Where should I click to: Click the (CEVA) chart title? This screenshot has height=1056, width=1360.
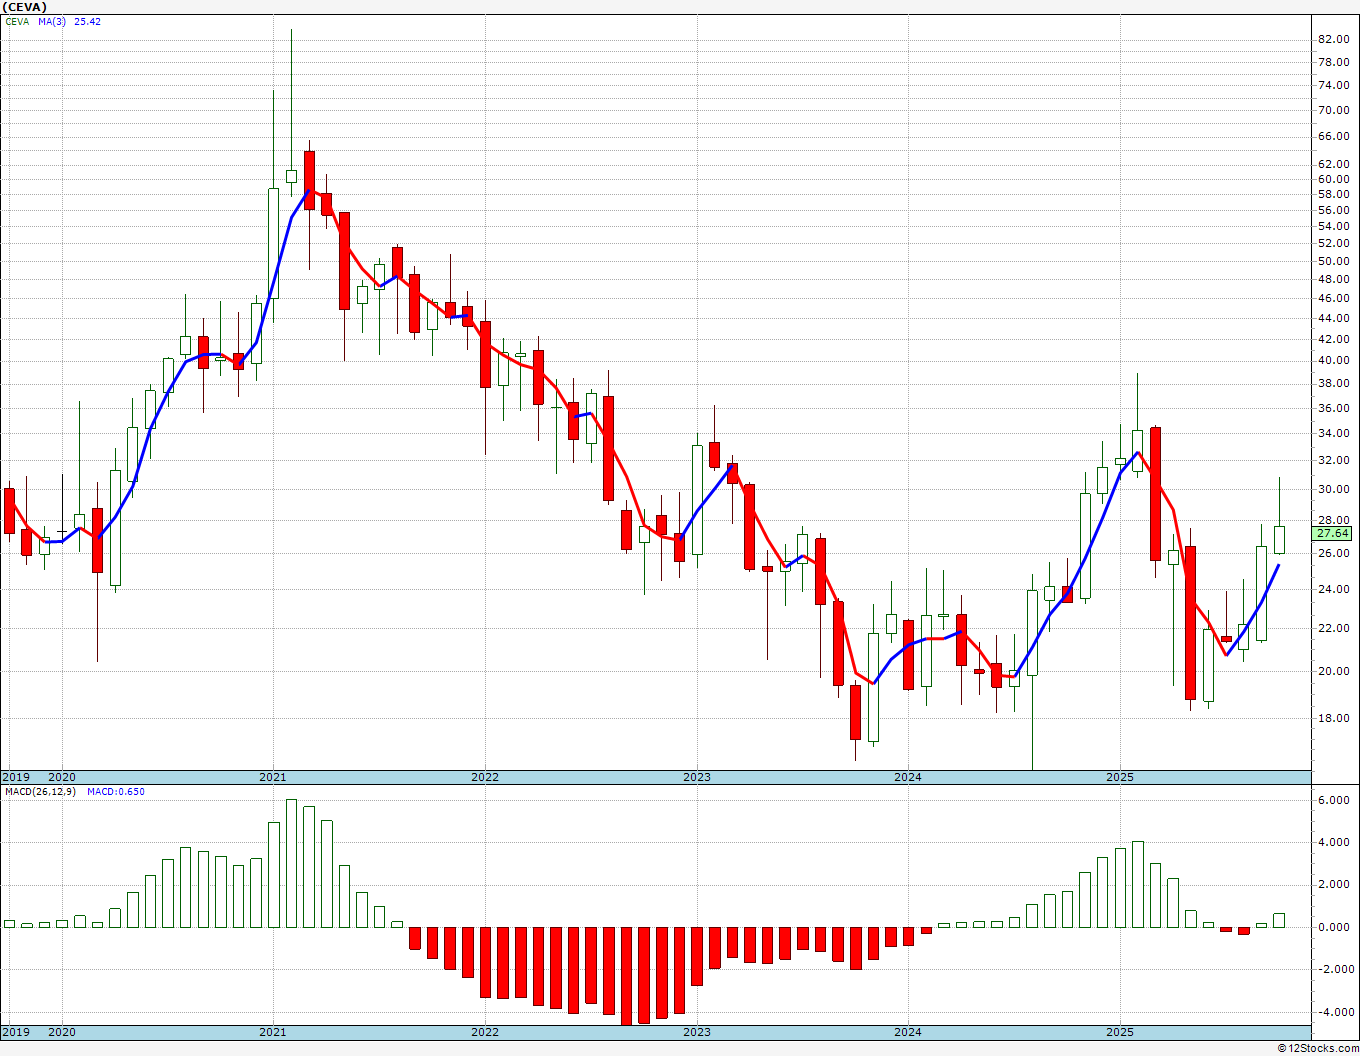[24, 7]
